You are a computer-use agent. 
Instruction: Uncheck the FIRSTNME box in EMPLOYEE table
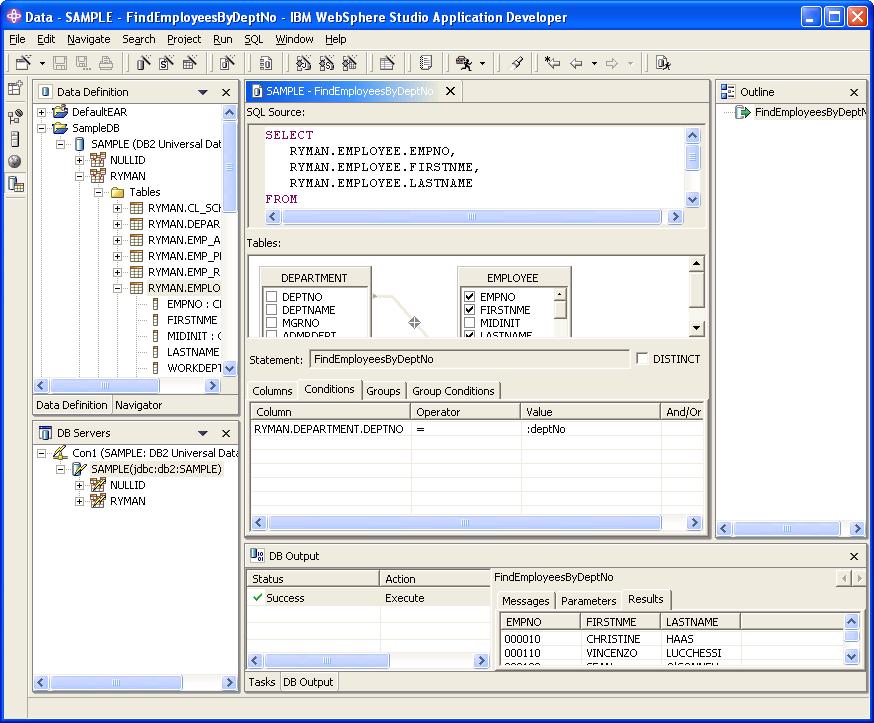click(469, 309)
